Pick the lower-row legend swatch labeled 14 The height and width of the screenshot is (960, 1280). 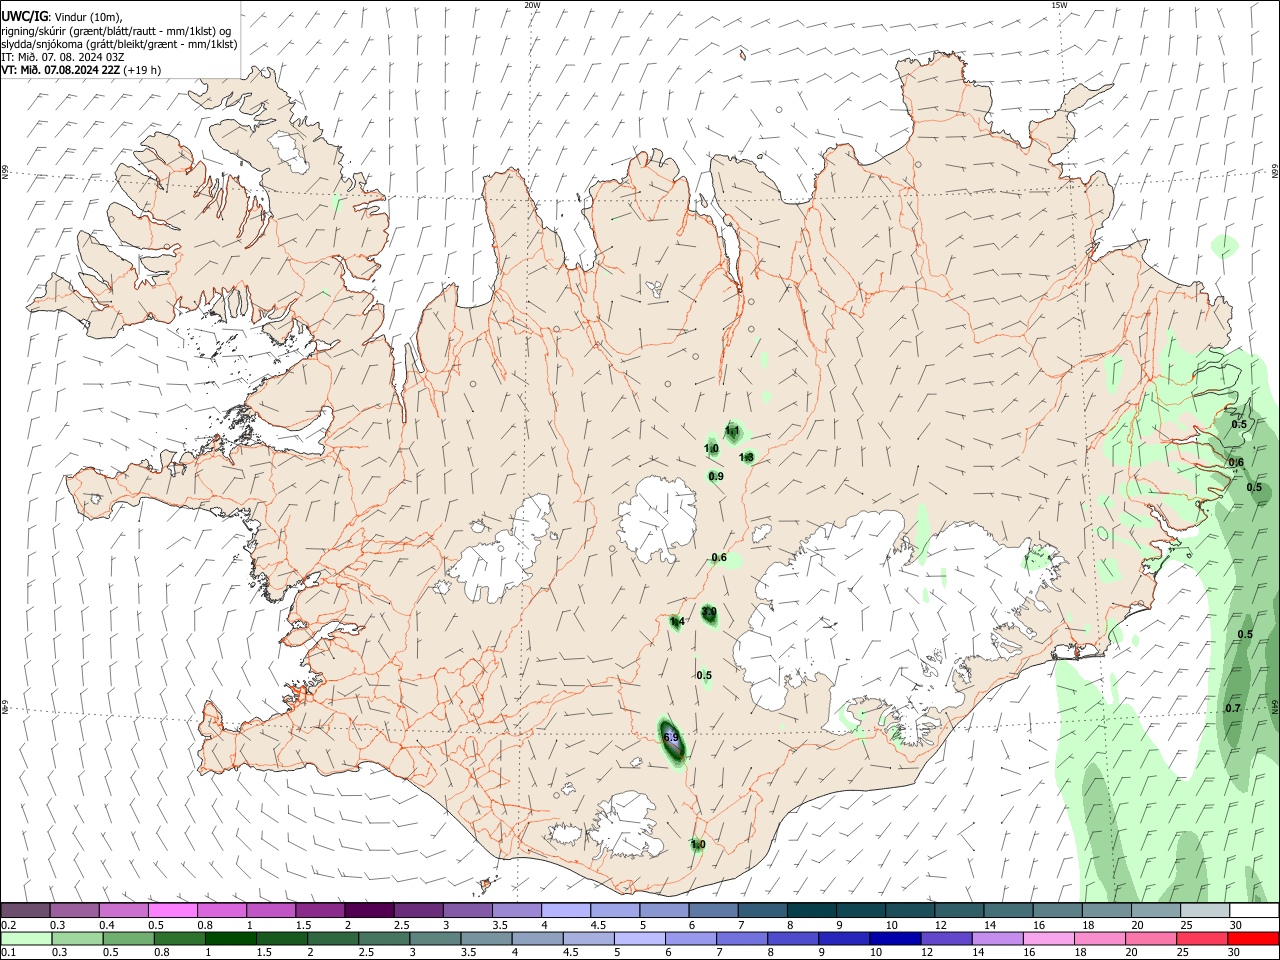997,939
